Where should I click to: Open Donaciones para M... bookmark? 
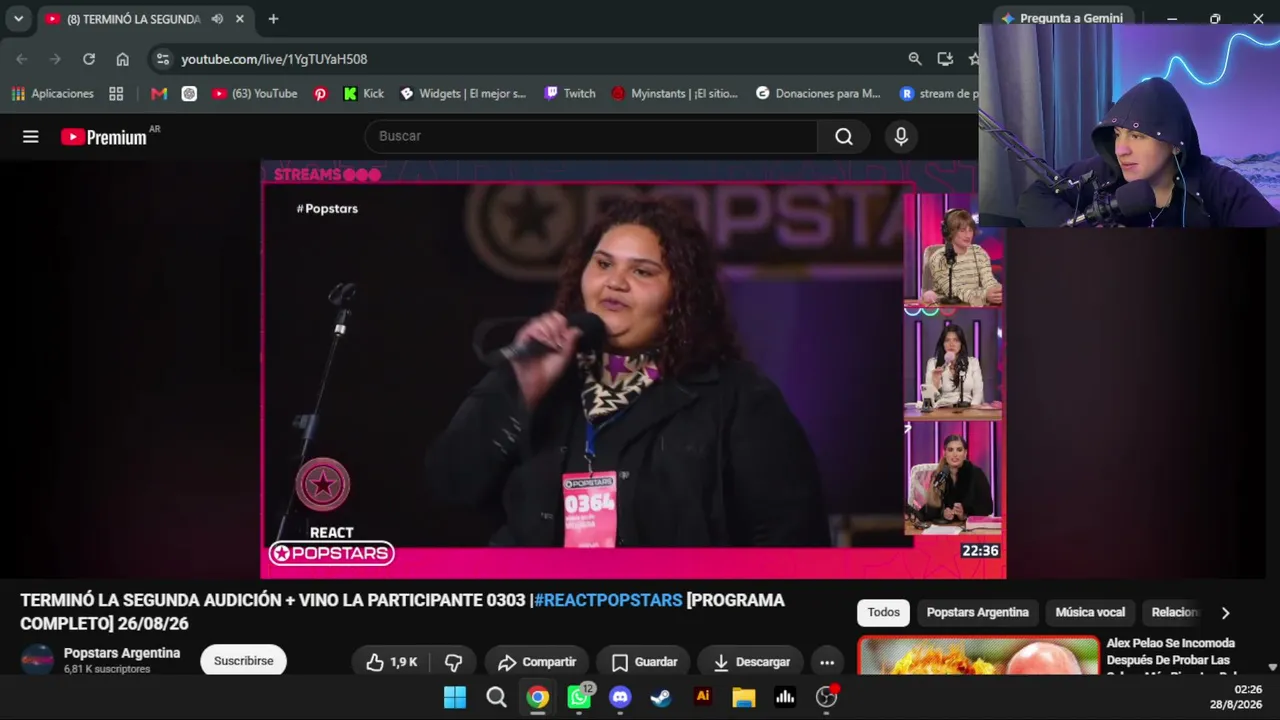818,93
